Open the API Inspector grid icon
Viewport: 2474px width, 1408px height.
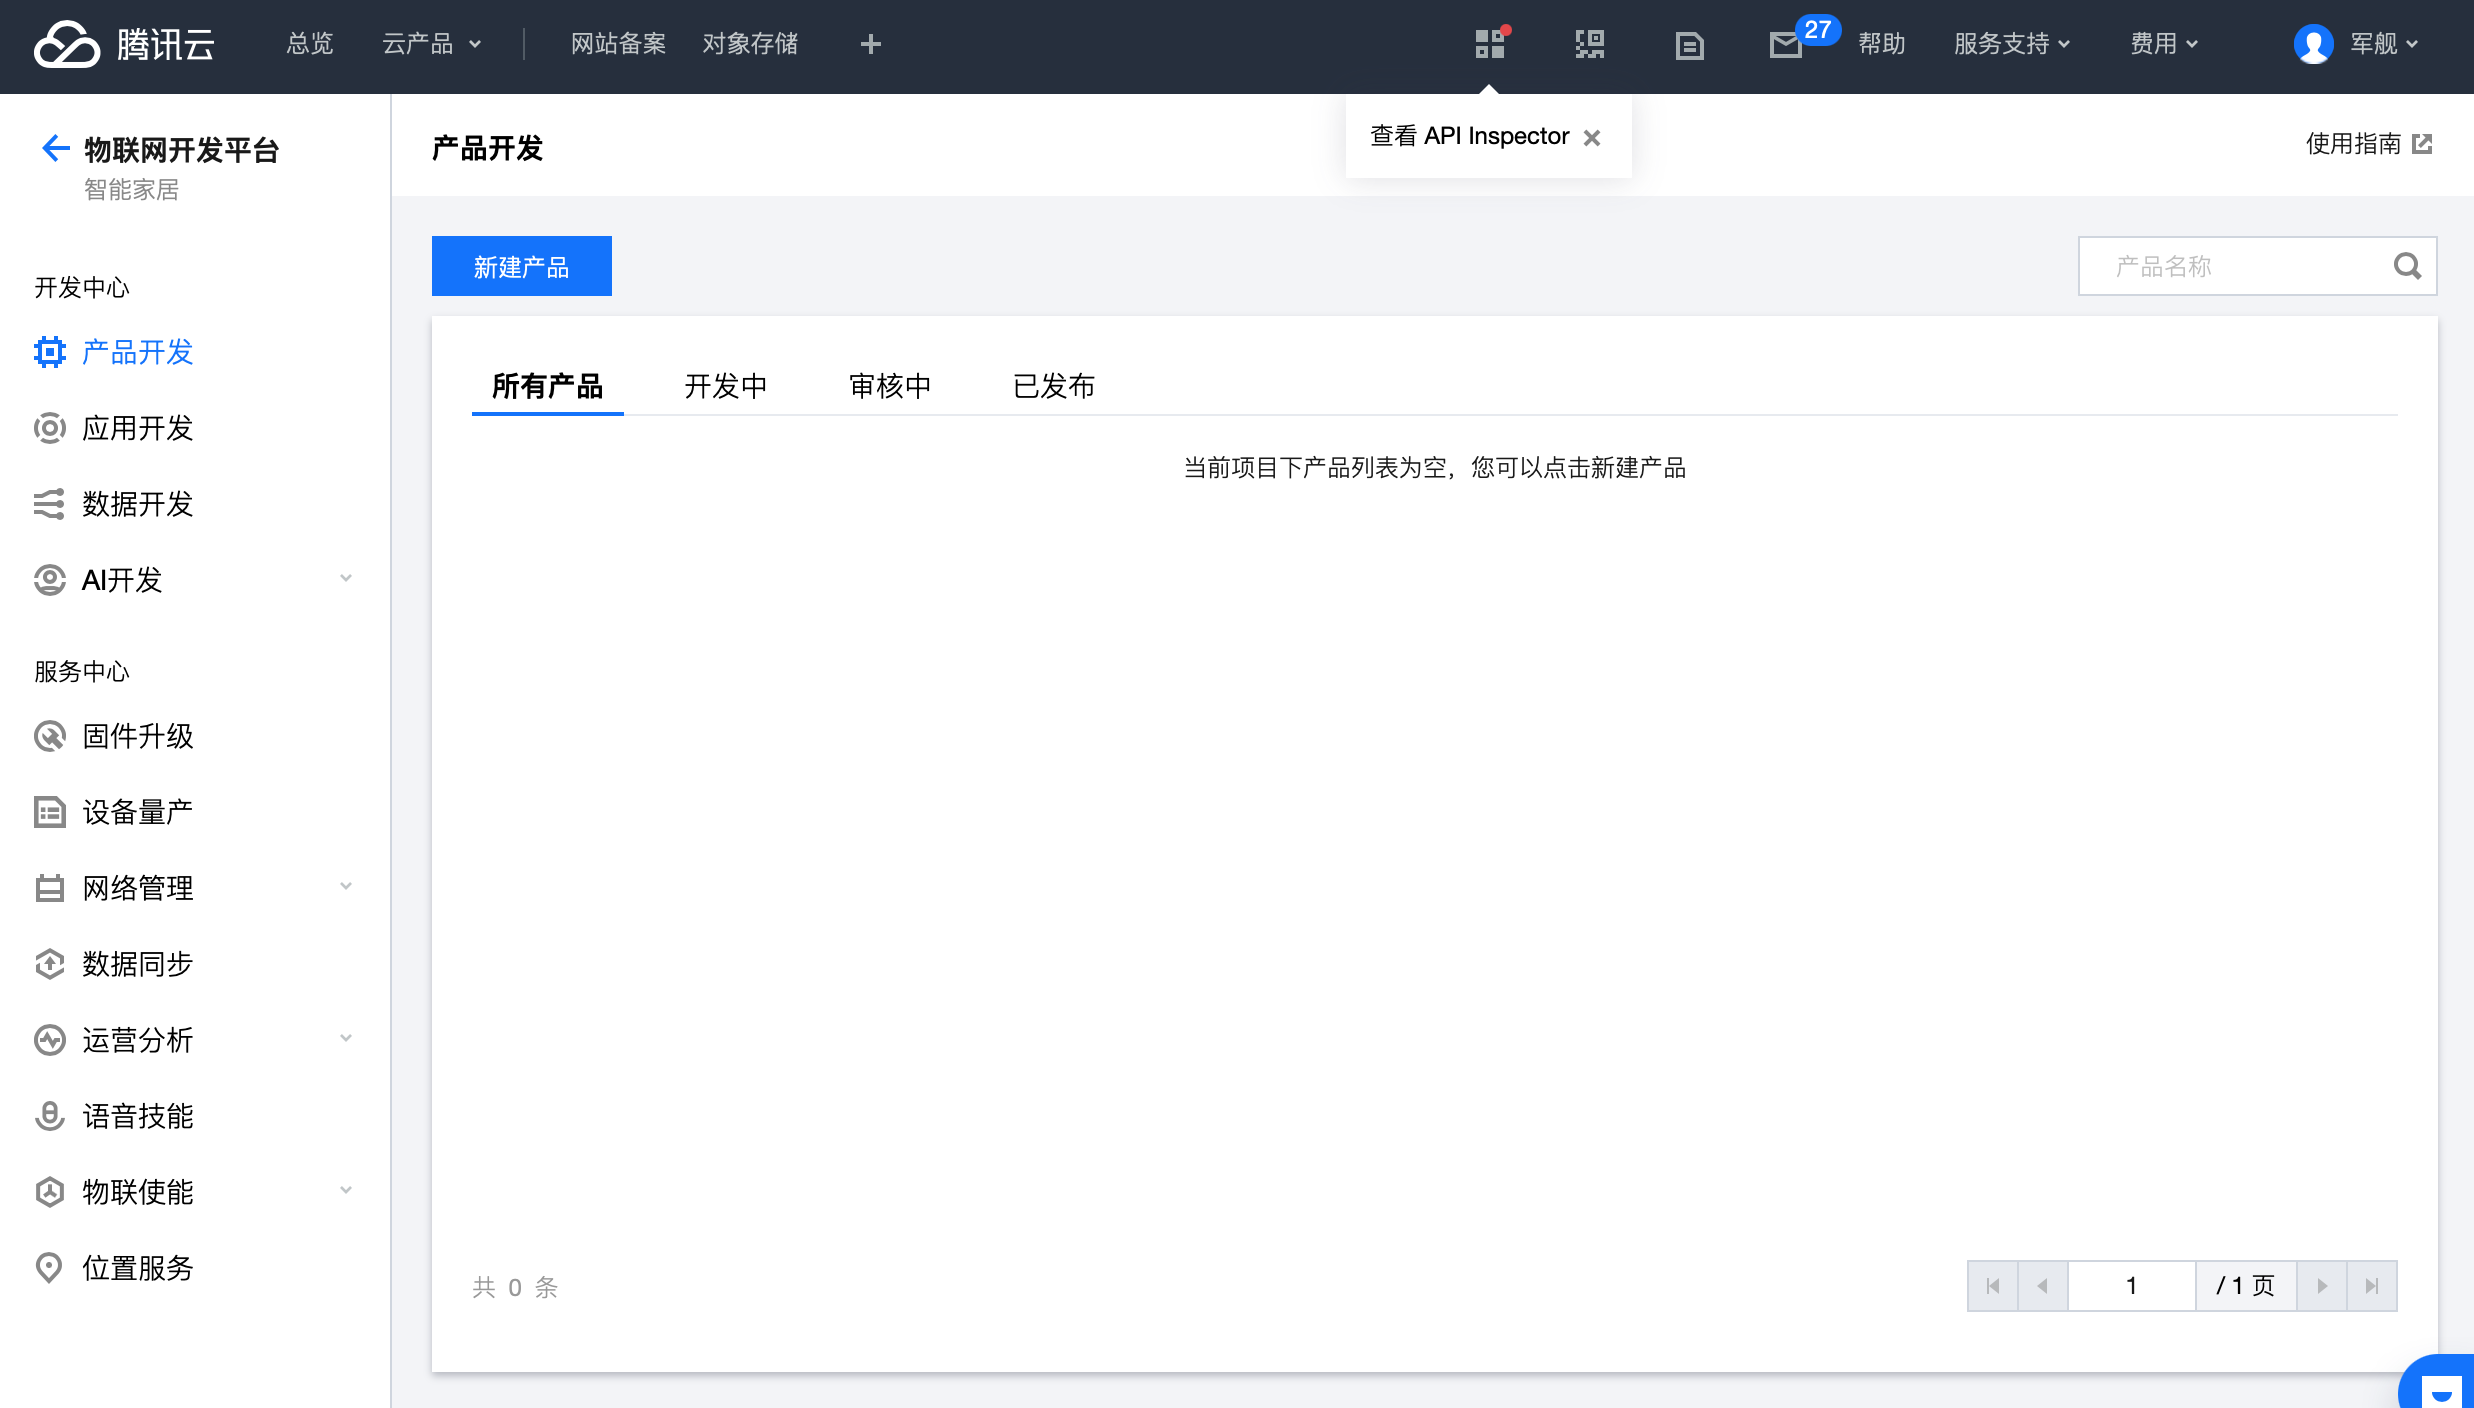[x=1489, y=45]
